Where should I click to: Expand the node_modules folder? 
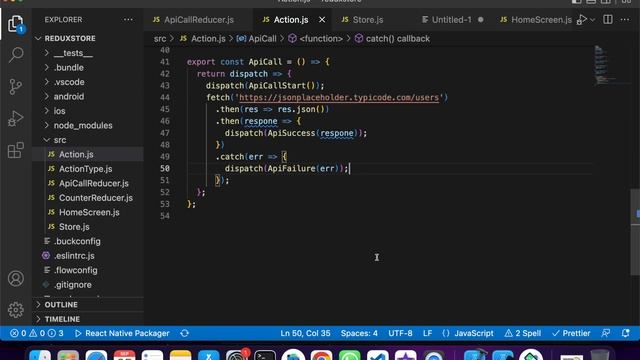pos(83,125)
